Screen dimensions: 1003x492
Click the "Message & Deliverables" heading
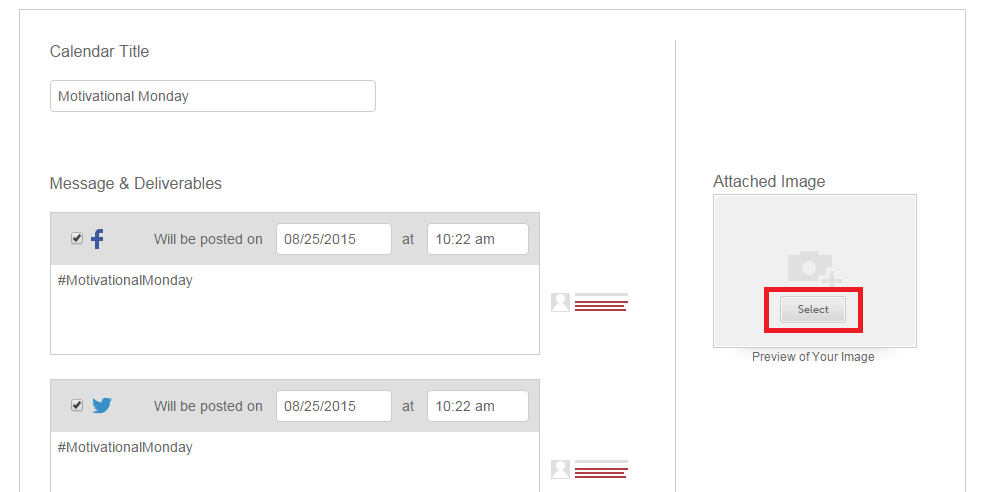136,184
